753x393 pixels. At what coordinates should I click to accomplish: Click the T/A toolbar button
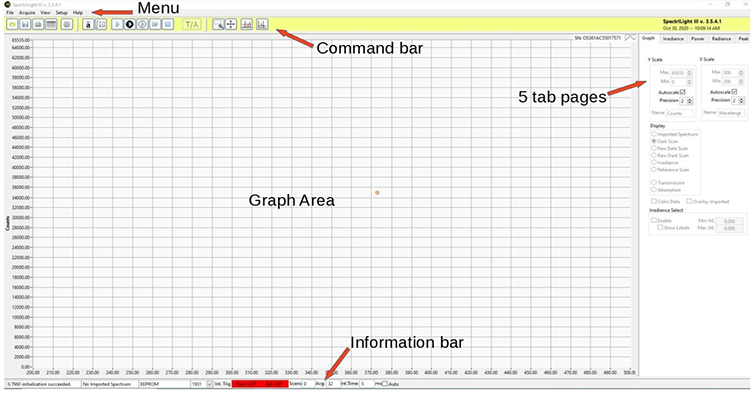pyautogui.click(x=192, y=25)
